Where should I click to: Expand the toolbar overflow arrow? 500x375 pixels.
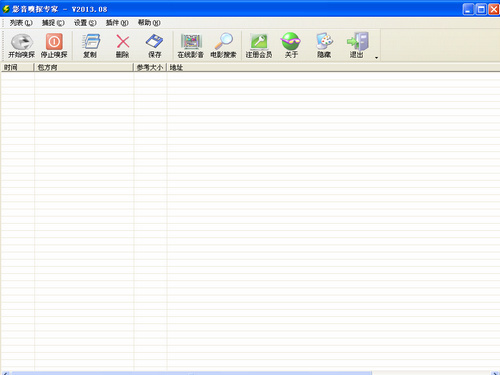pos(376,58)
